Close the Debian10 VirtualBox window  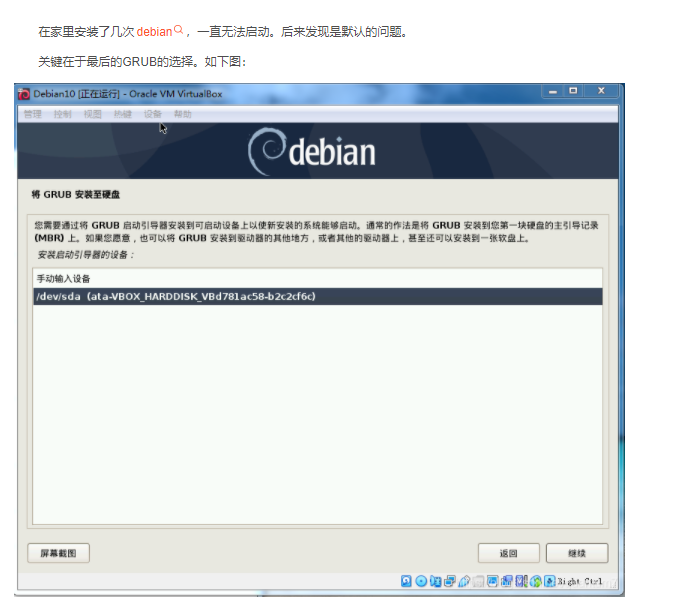(602, 91)
